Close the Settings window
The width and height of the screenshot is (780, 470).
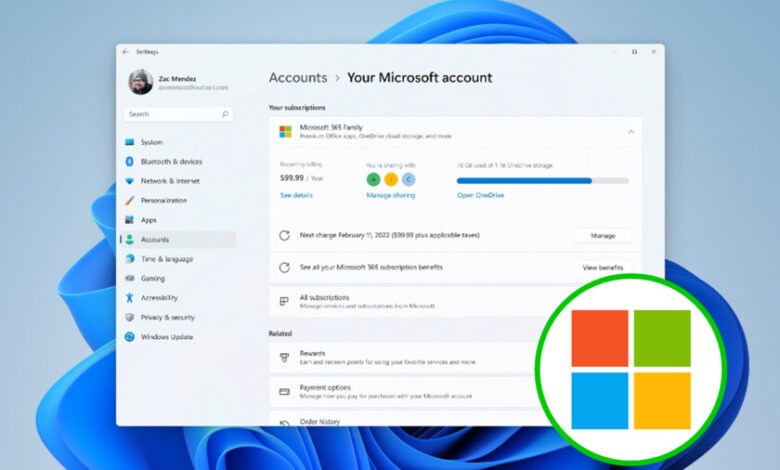coord(654,52)
